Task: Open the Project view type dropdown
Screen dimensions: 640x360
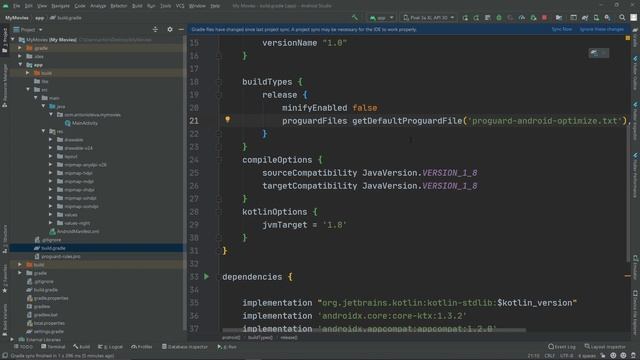Action: [28, 29]
